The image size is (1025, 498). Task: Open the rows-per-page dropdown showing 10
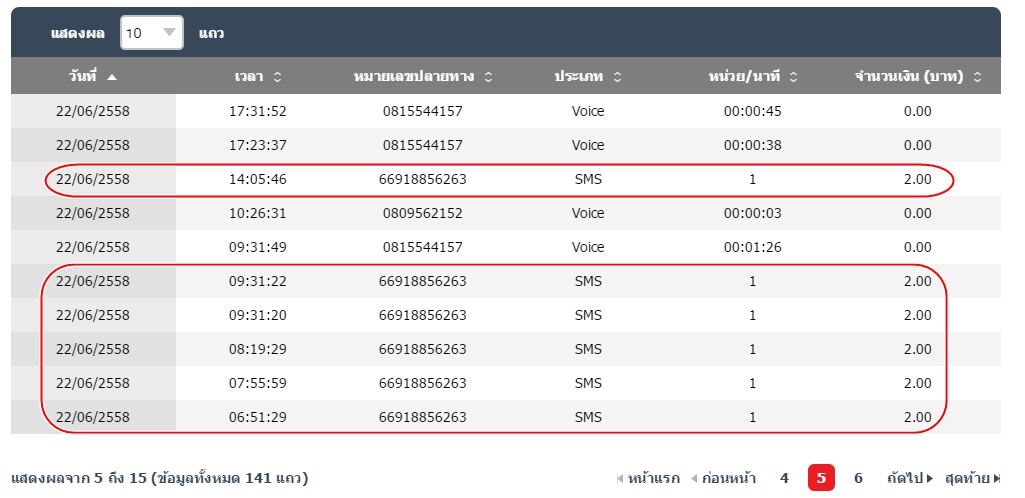pos(152,33)
